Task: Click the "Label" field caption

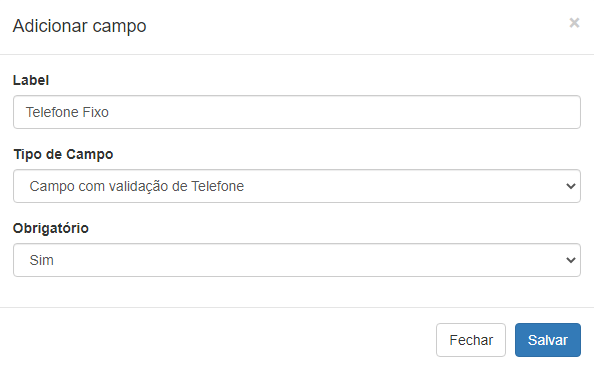Action: [x=31, y=80]
